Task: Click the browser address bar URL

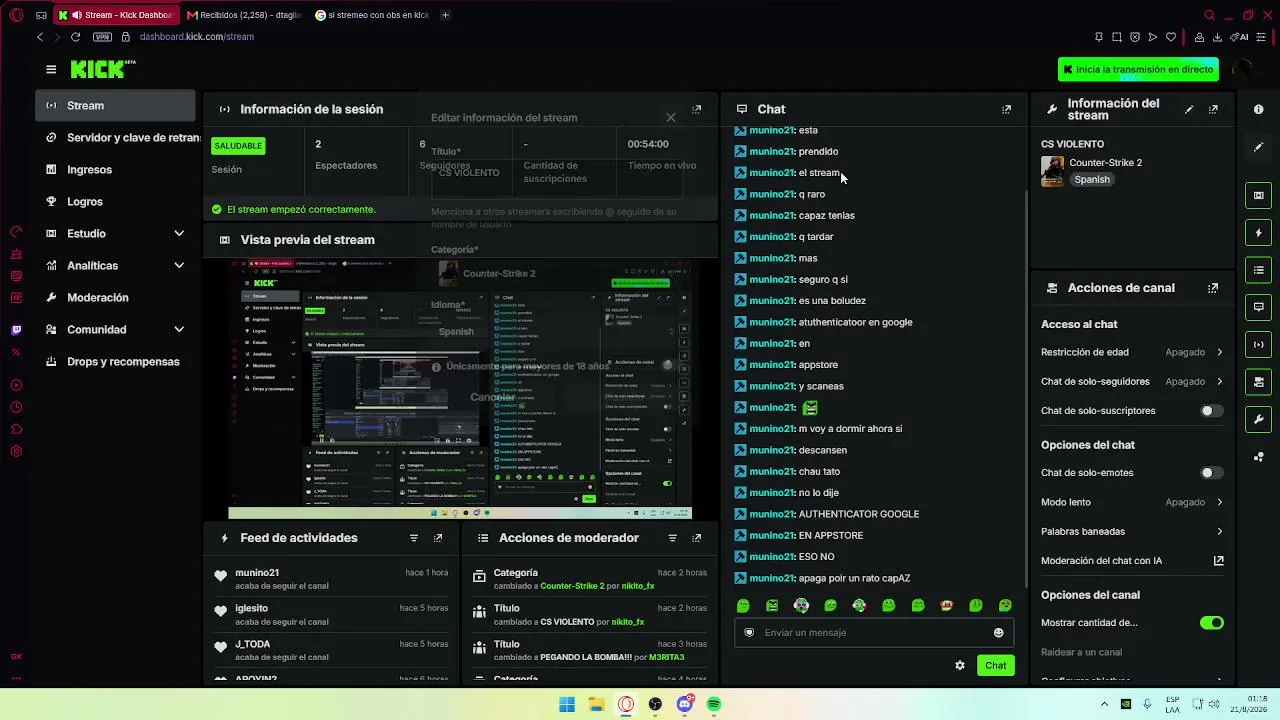Action: click(197, 37)
